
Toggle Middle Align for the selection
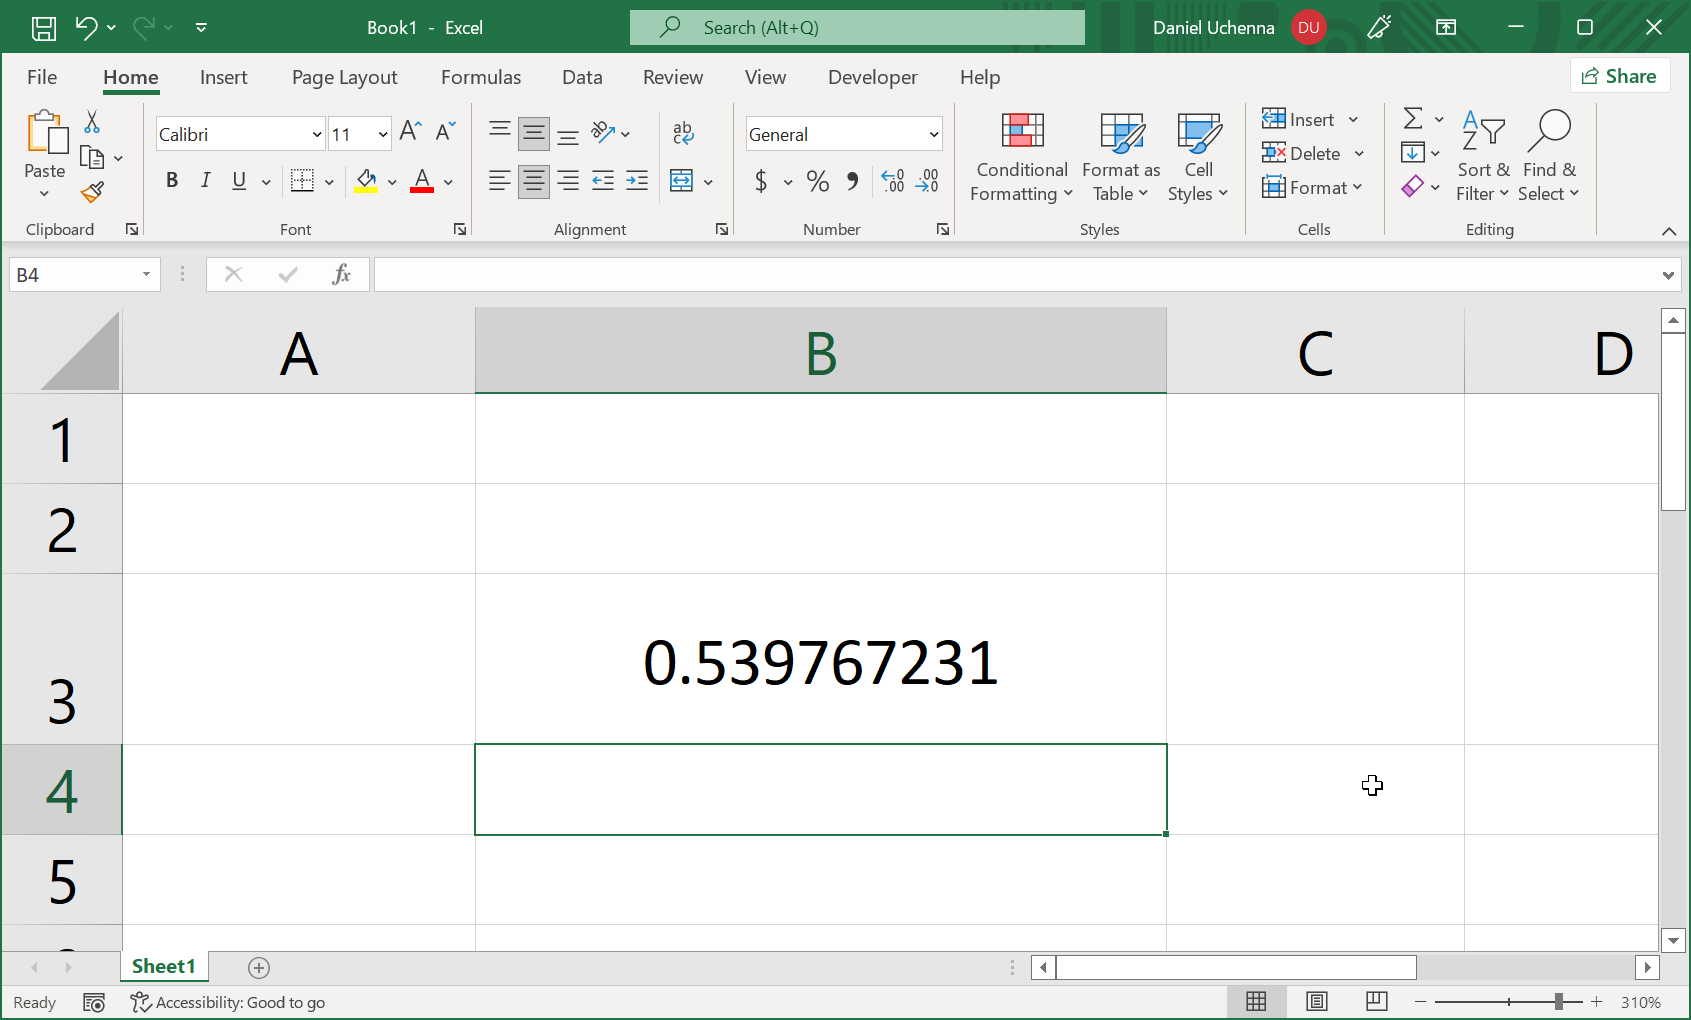point(533,133)
